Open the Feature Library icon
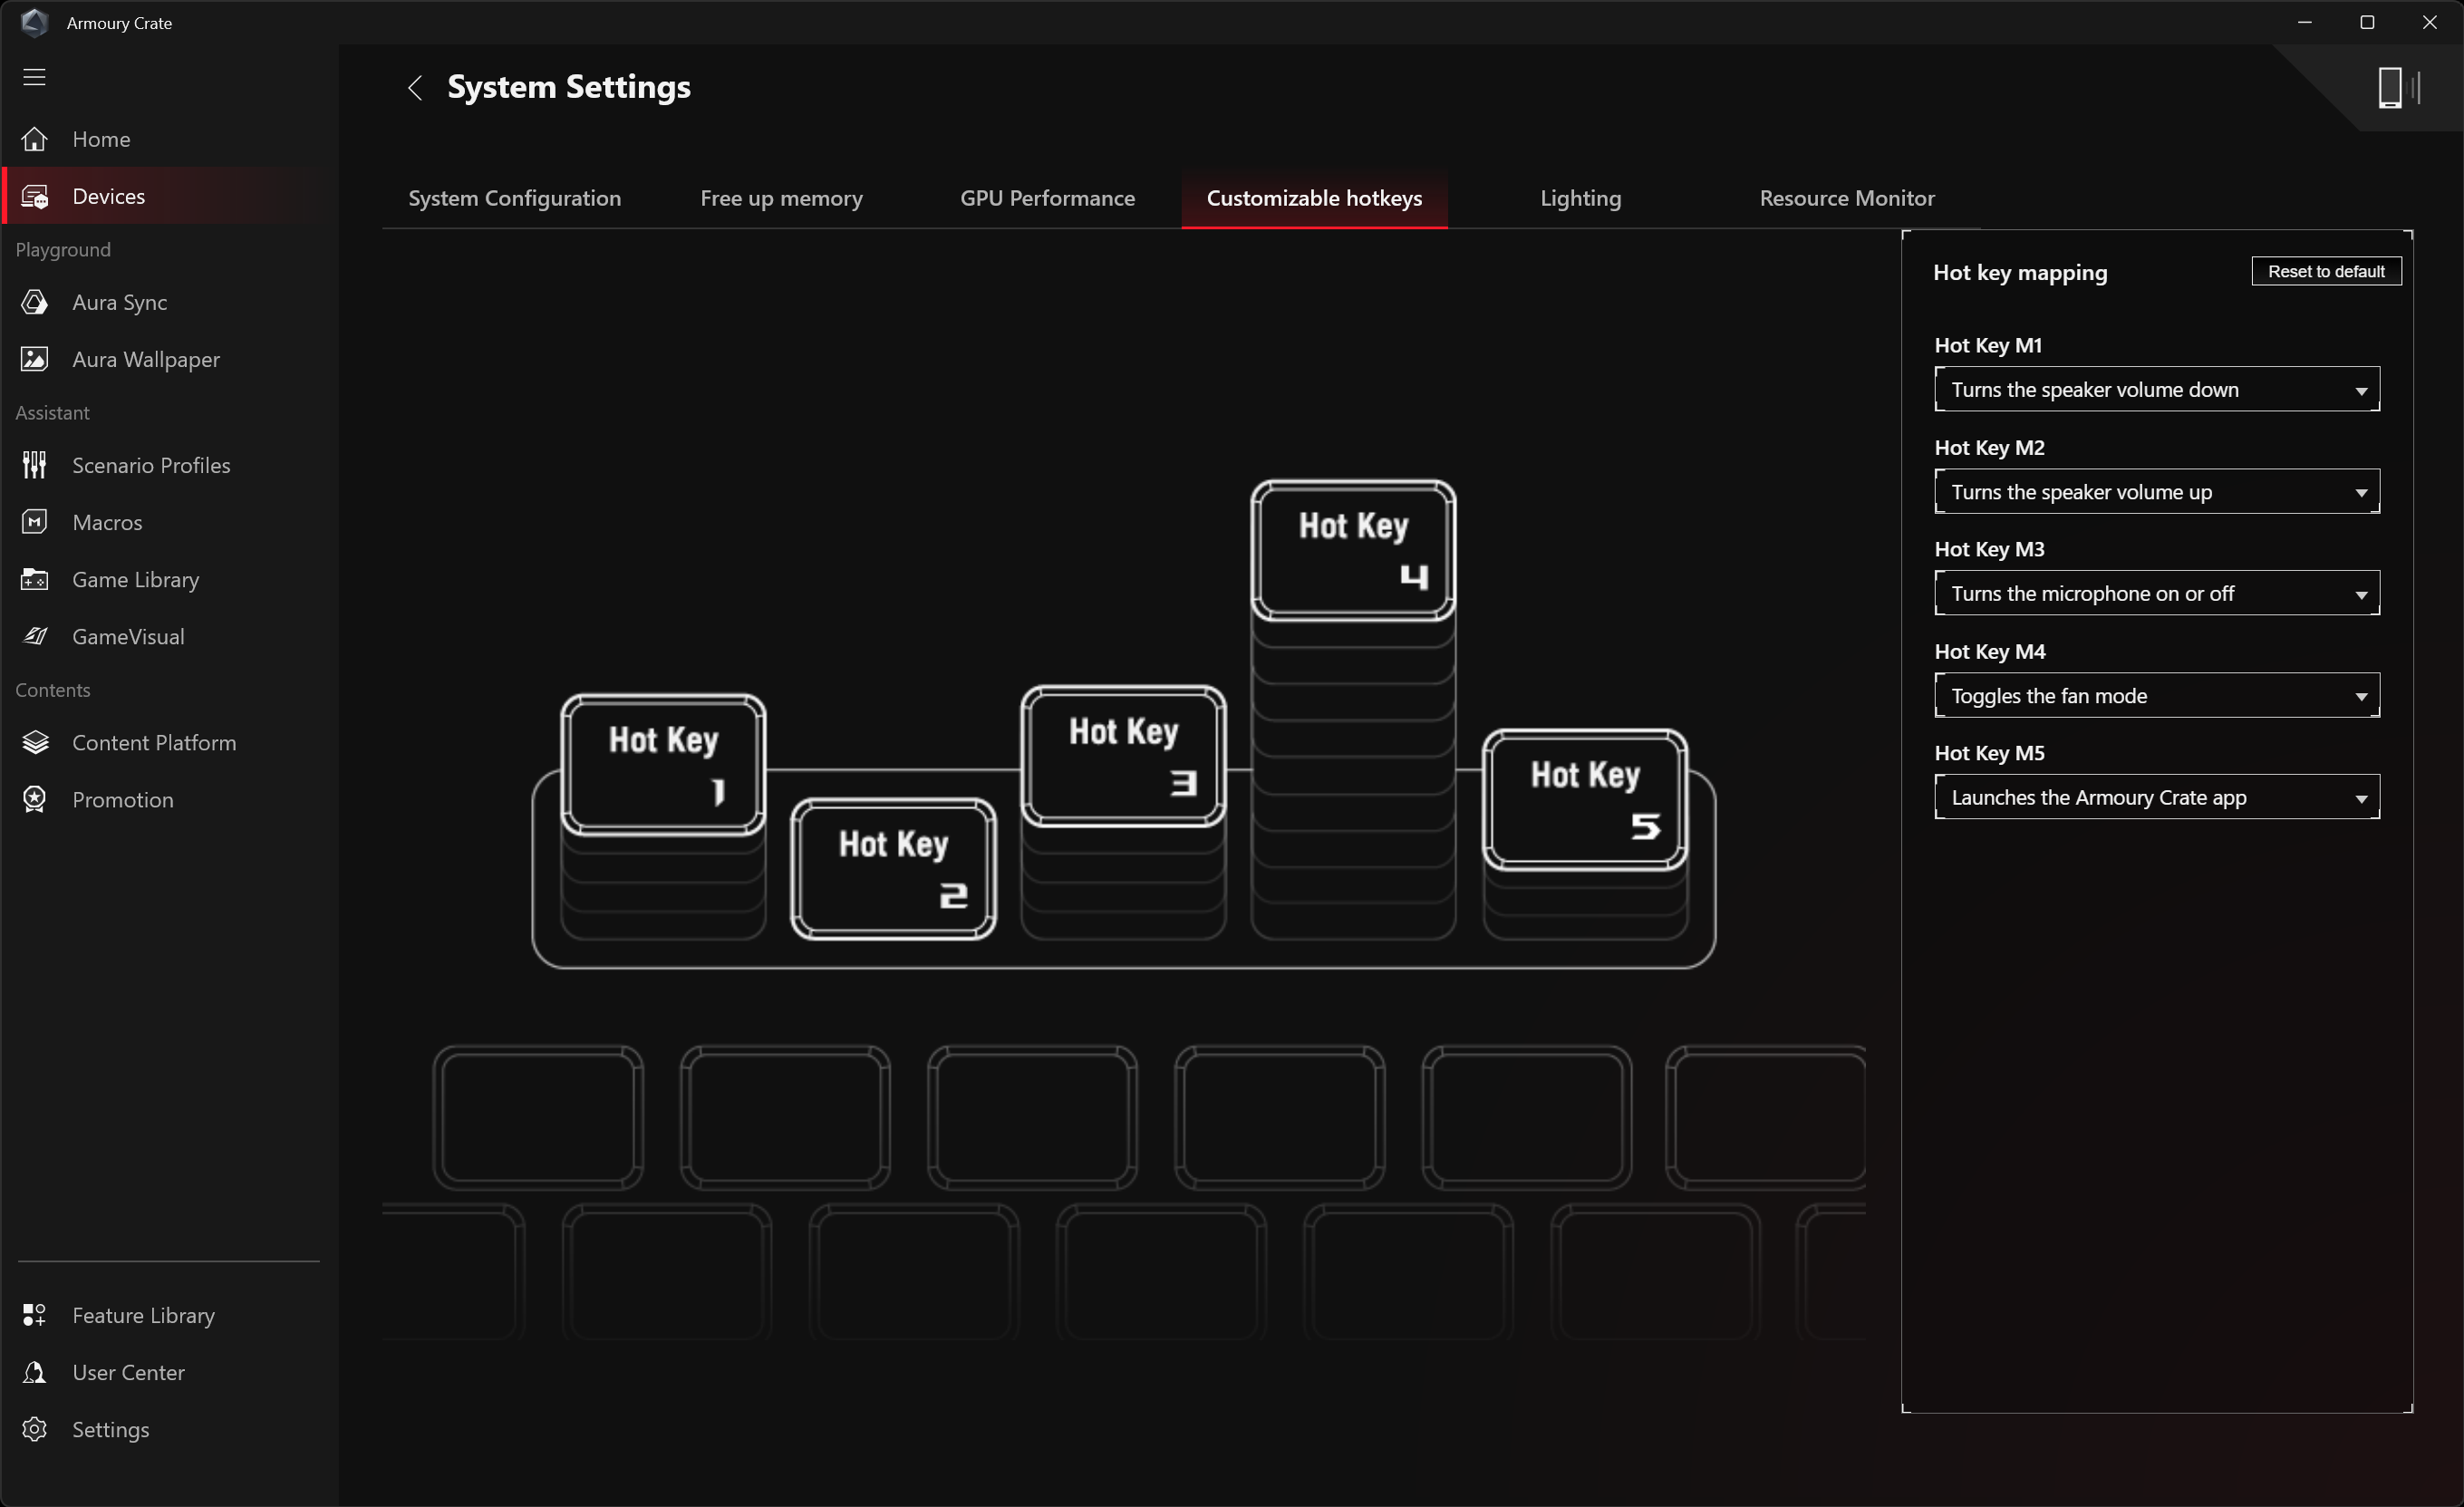Image resolution: width=2464 pixels, height=1507 pixels. [35, 1315]
